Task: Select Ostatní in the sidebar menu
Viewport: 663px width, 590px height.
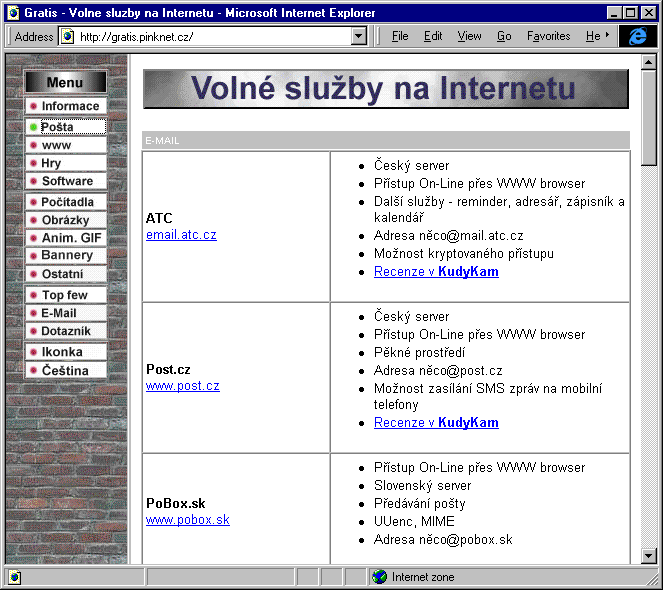Action: pos(66,274)
